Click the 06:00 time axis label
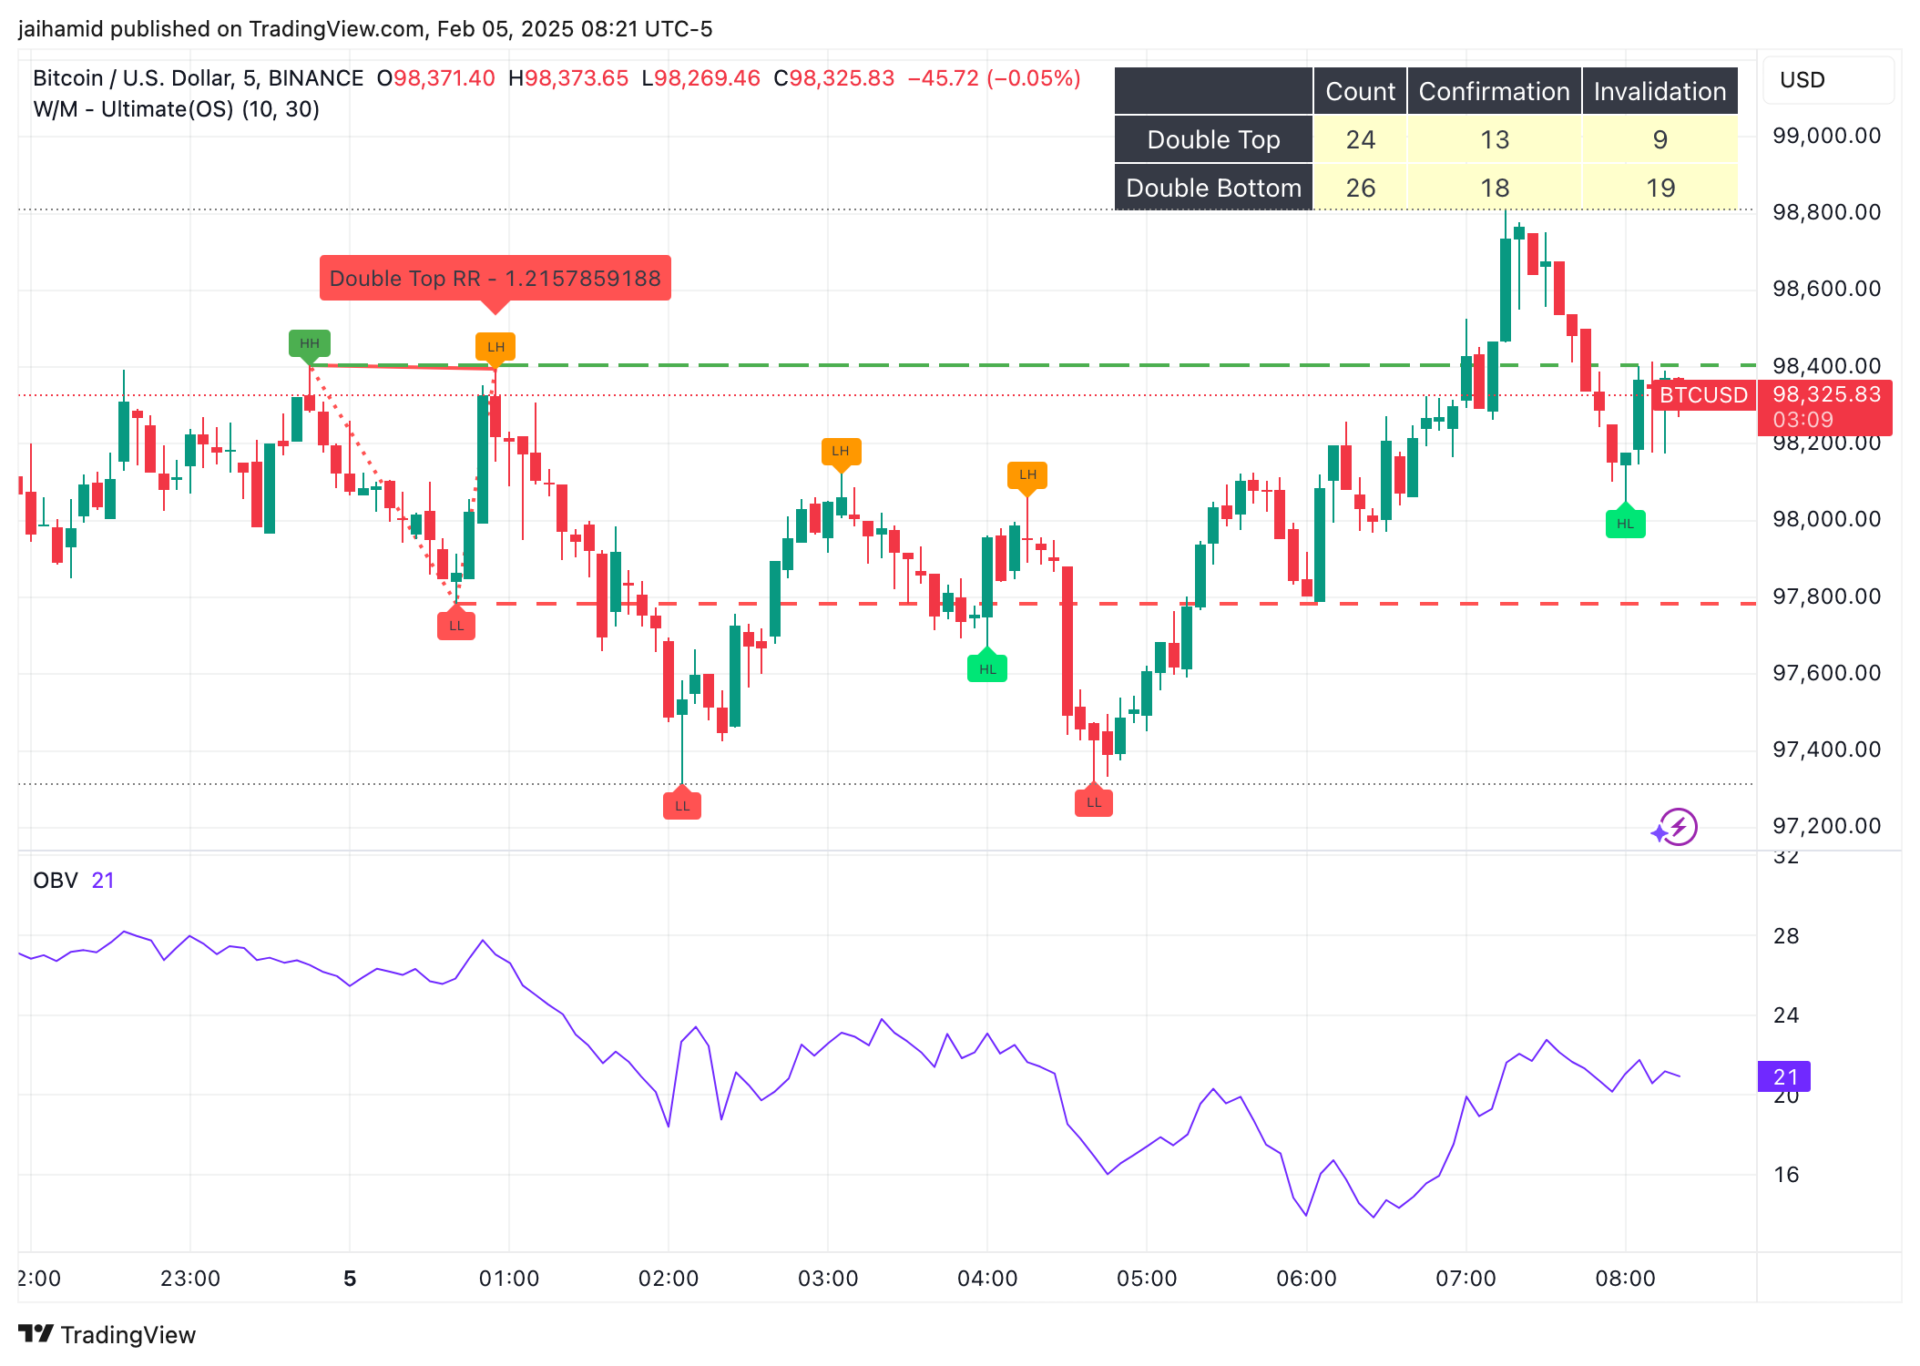 1306,1278
